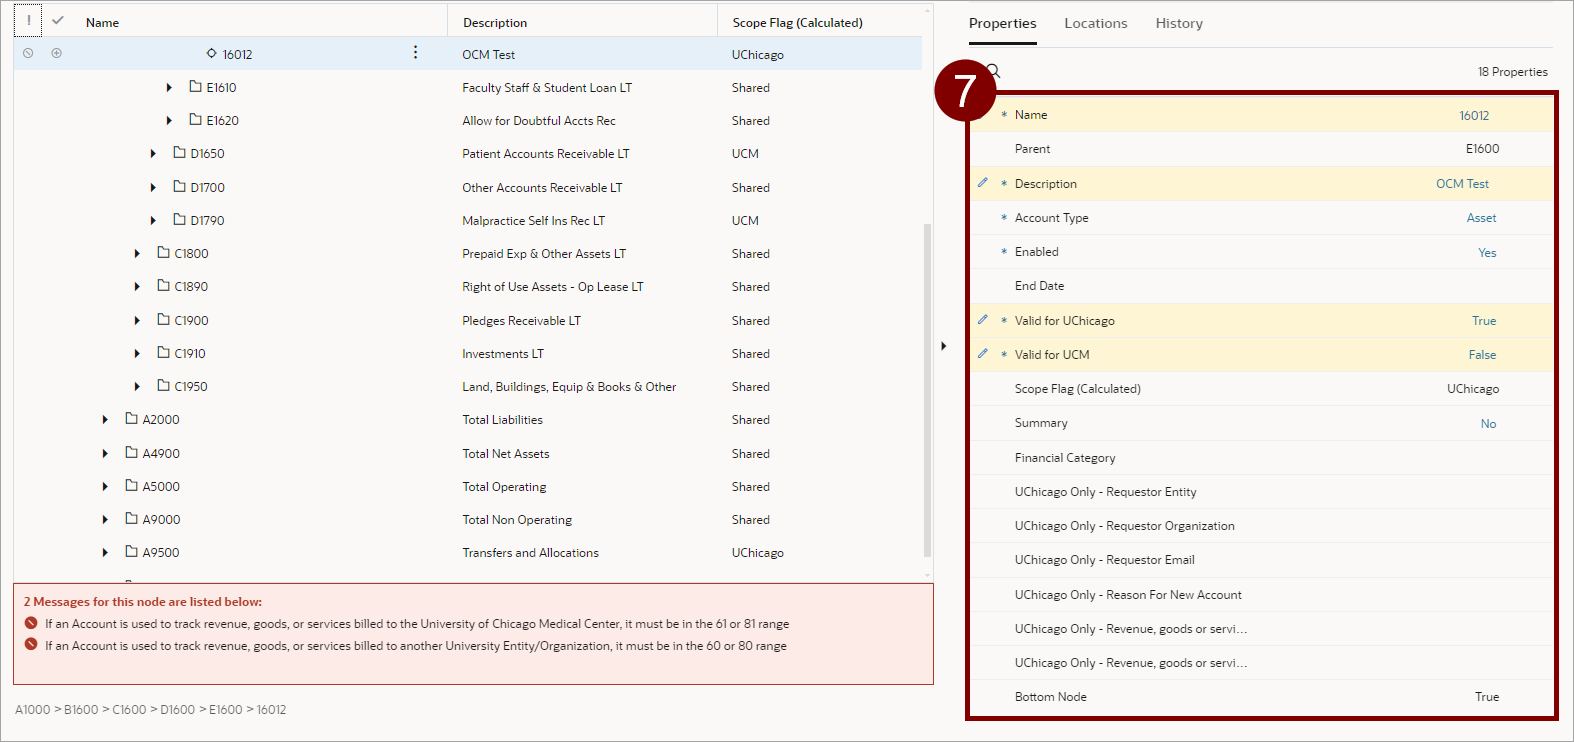1574x742 pixels.
Task: Switch to the Locations tab
Action: coord(1095,24)
